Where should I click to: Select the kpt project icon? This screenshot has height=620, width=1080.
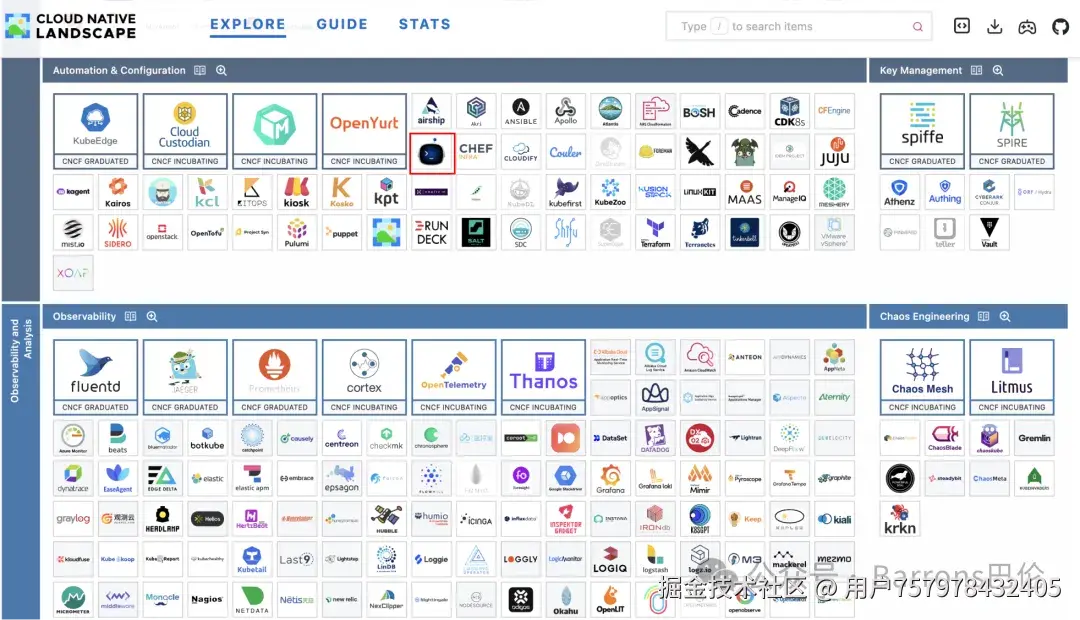pyautogui.click(x=386, y=192)
